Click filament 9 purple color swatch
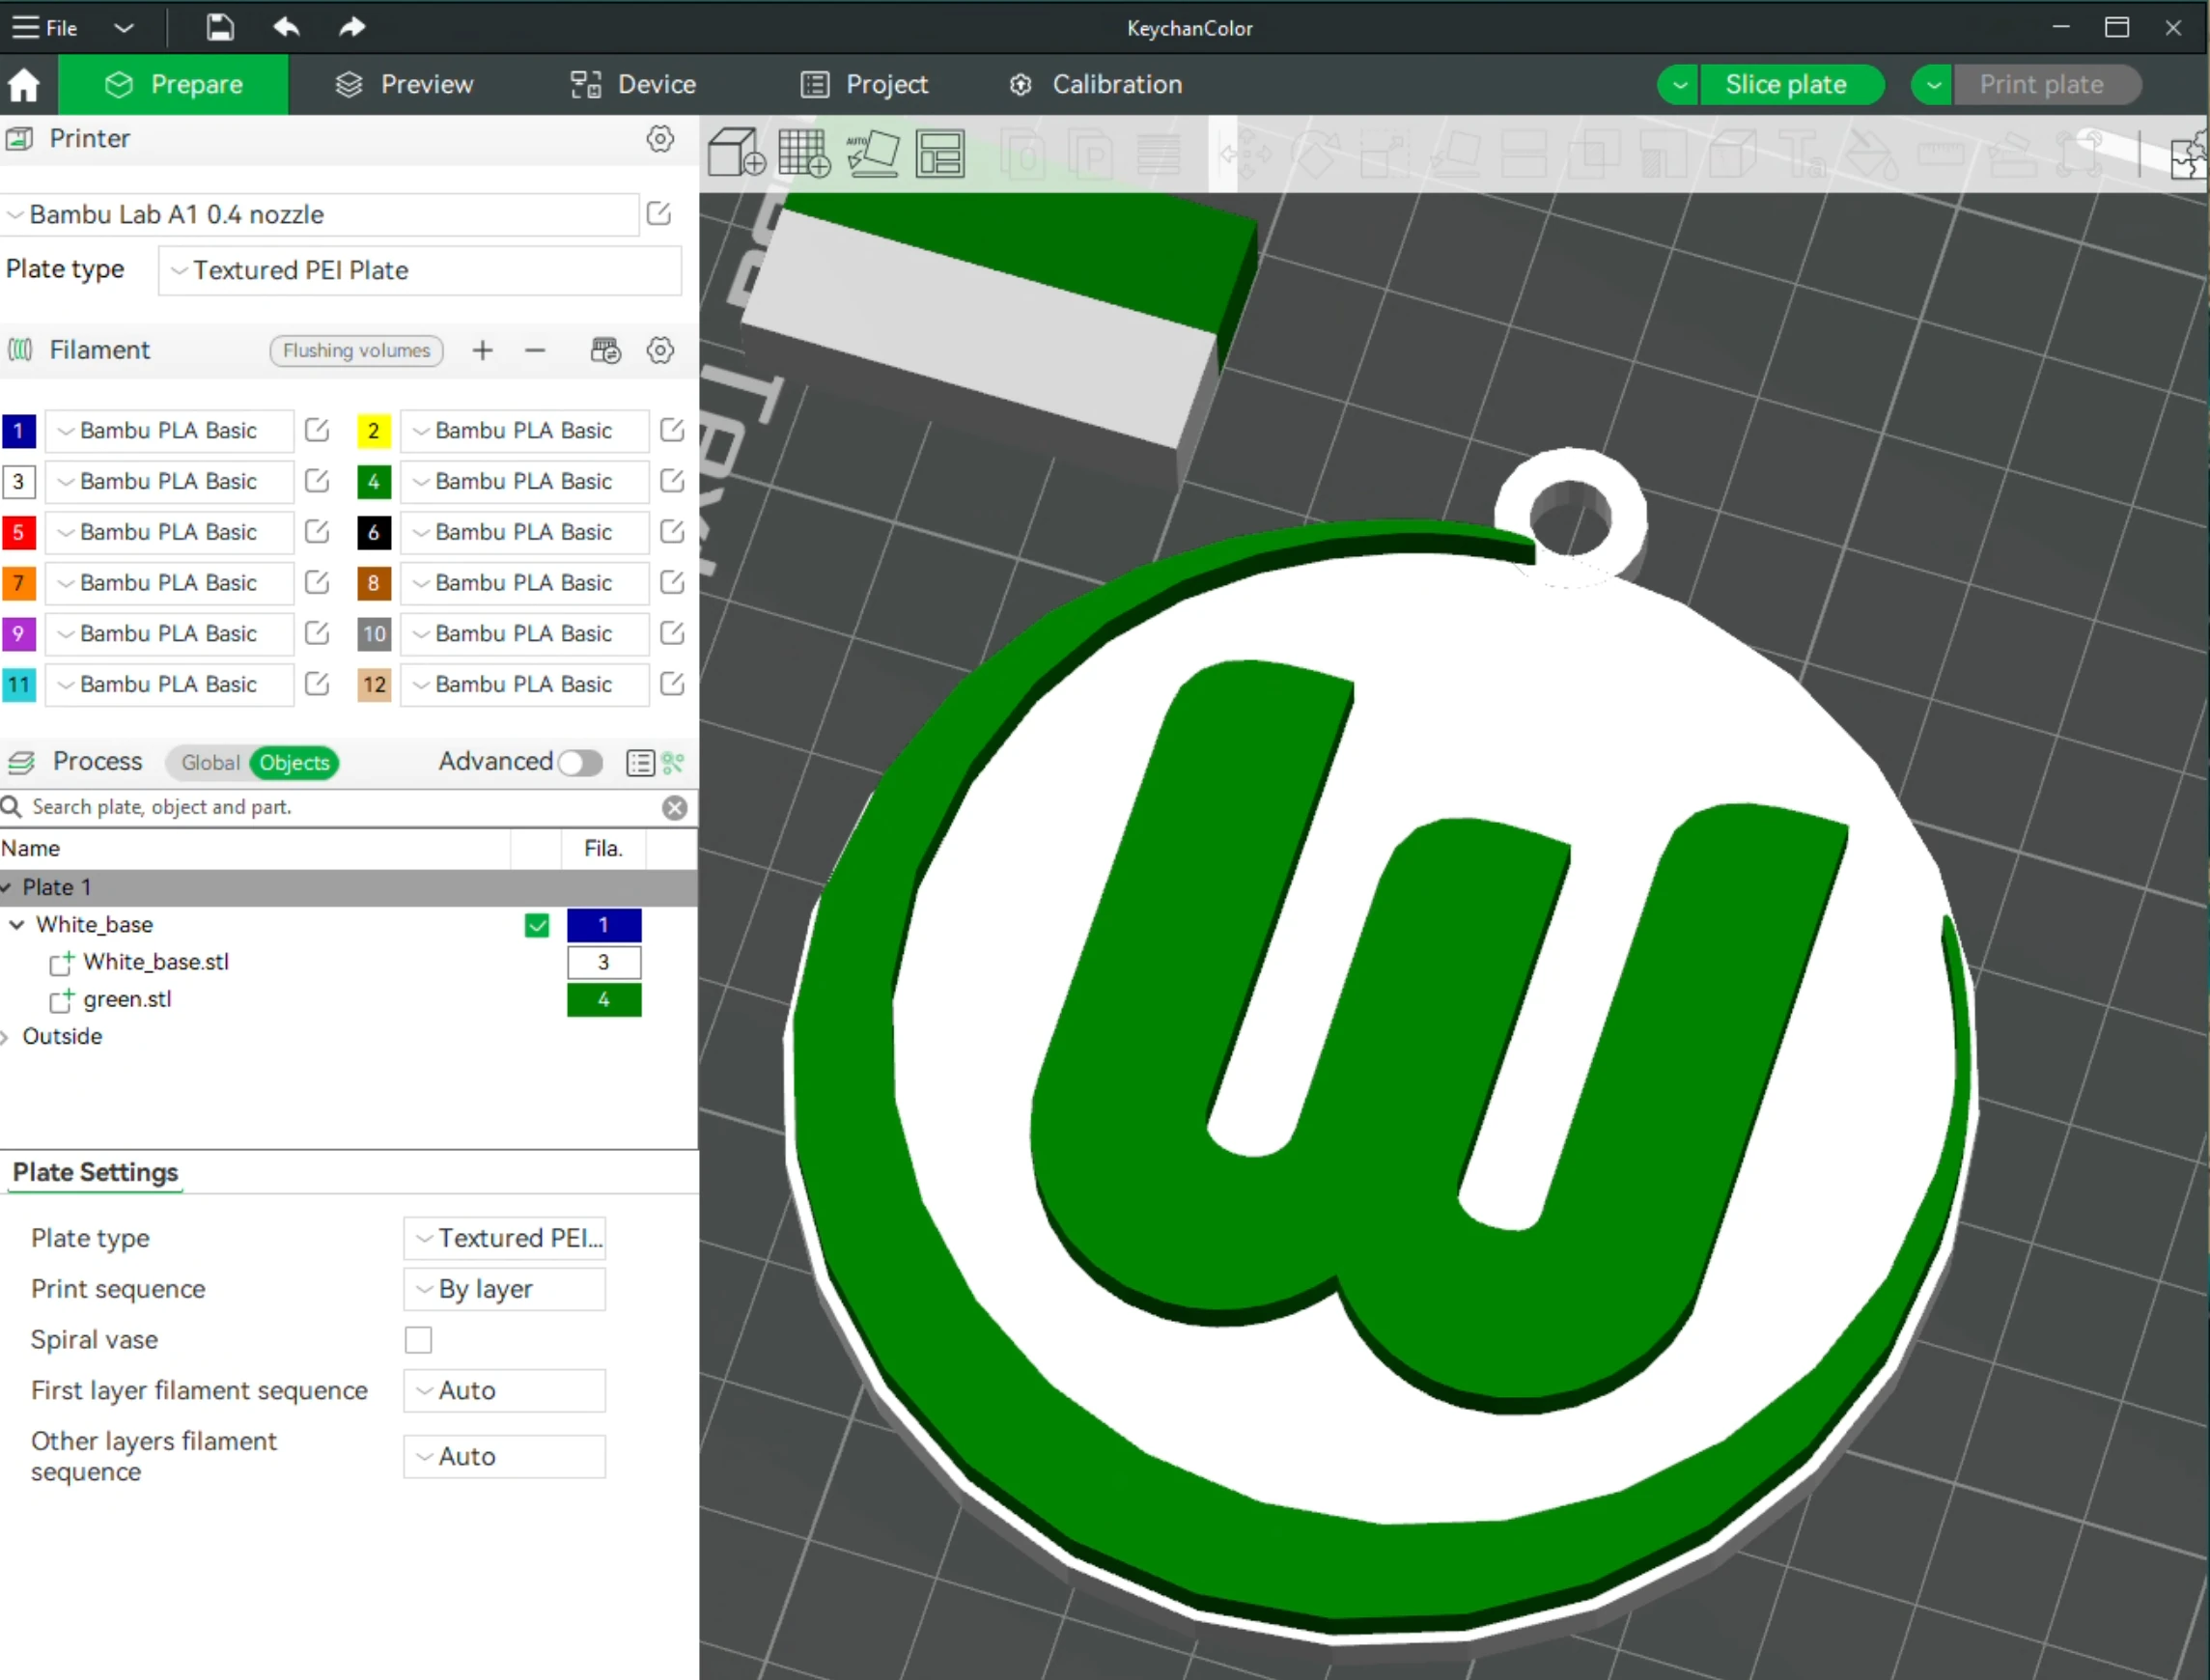This screenshot has height=1680, width=2210. point(19,633)
